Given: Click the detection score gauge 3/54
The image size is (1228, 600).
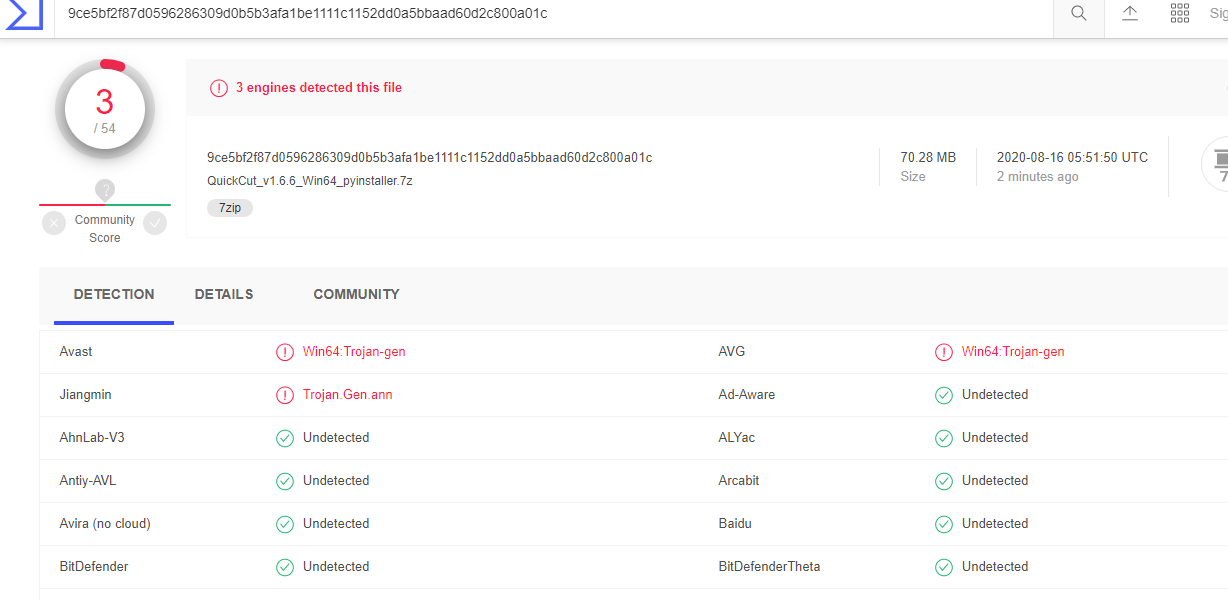Looking at the screenshot, I should pyautogui.click(x=105, y=111).
